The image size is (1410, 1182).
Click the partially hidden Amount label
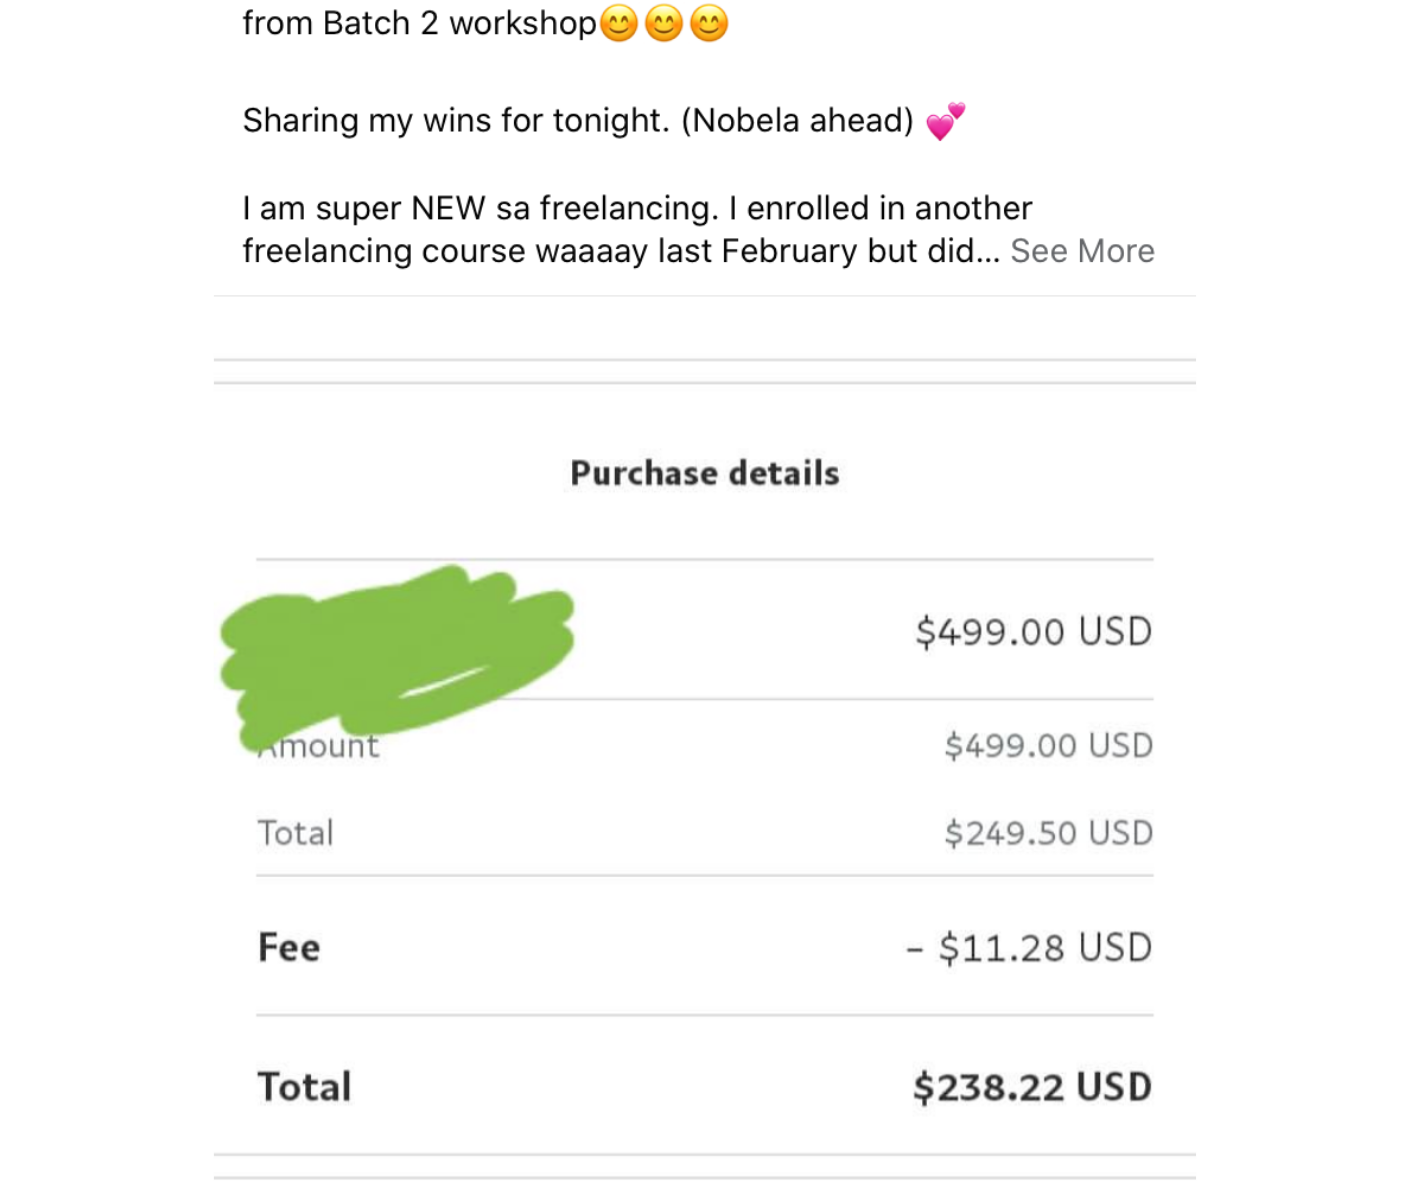click(x=330, y=747)
